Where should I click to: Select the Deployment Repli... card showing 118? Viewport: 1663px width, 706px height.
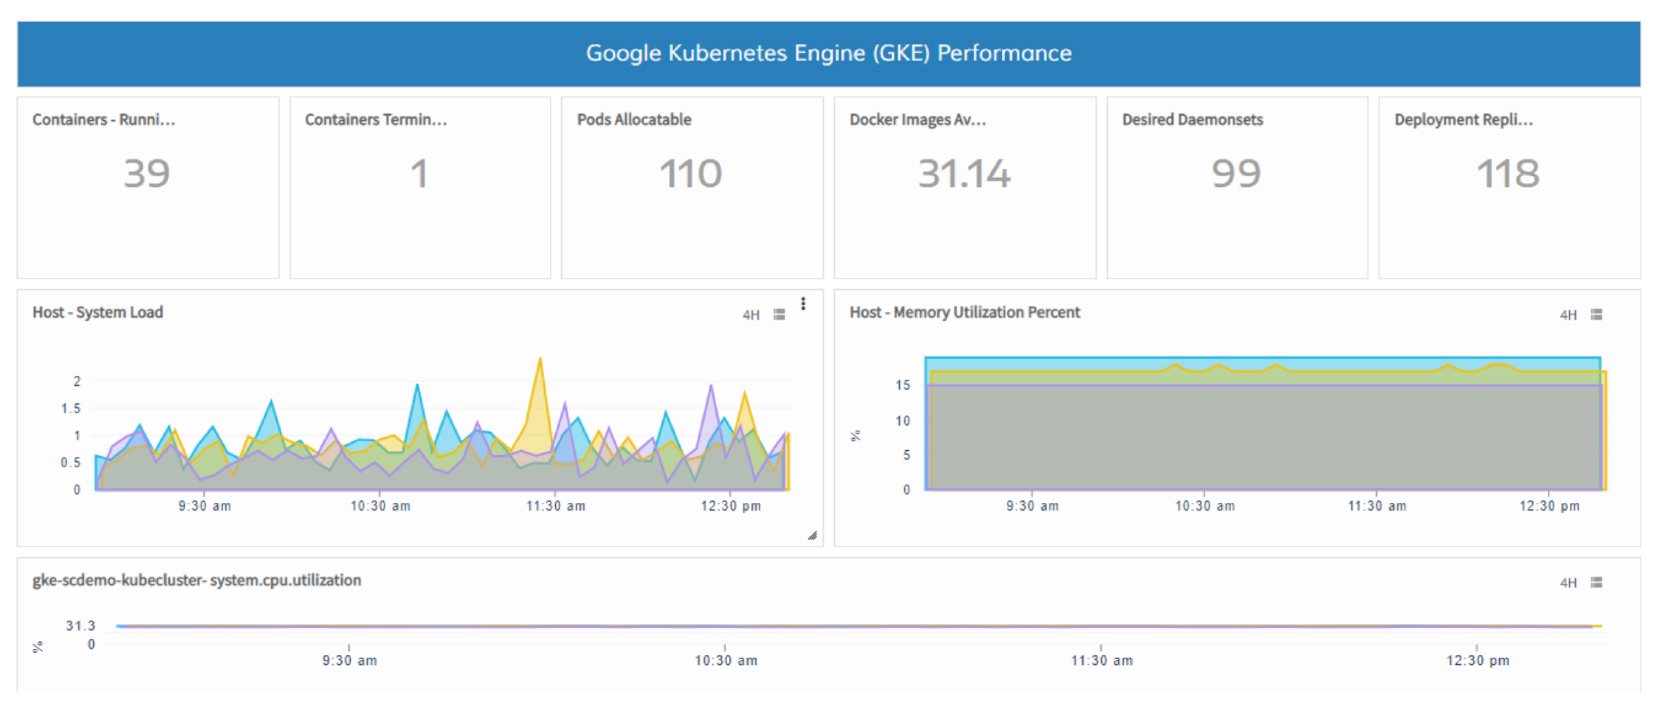(x=1510, y=187)
